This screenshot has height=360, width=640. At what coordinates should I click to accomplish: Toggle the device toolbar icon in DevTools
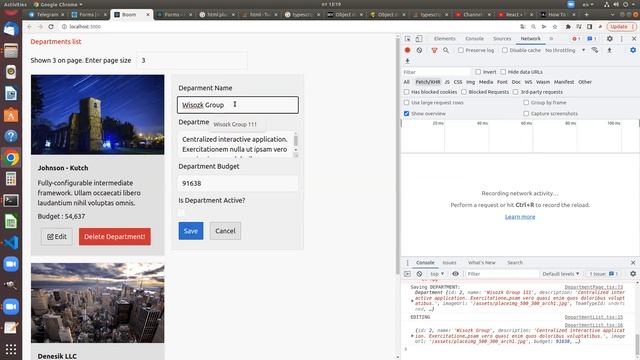coord(419,39)
